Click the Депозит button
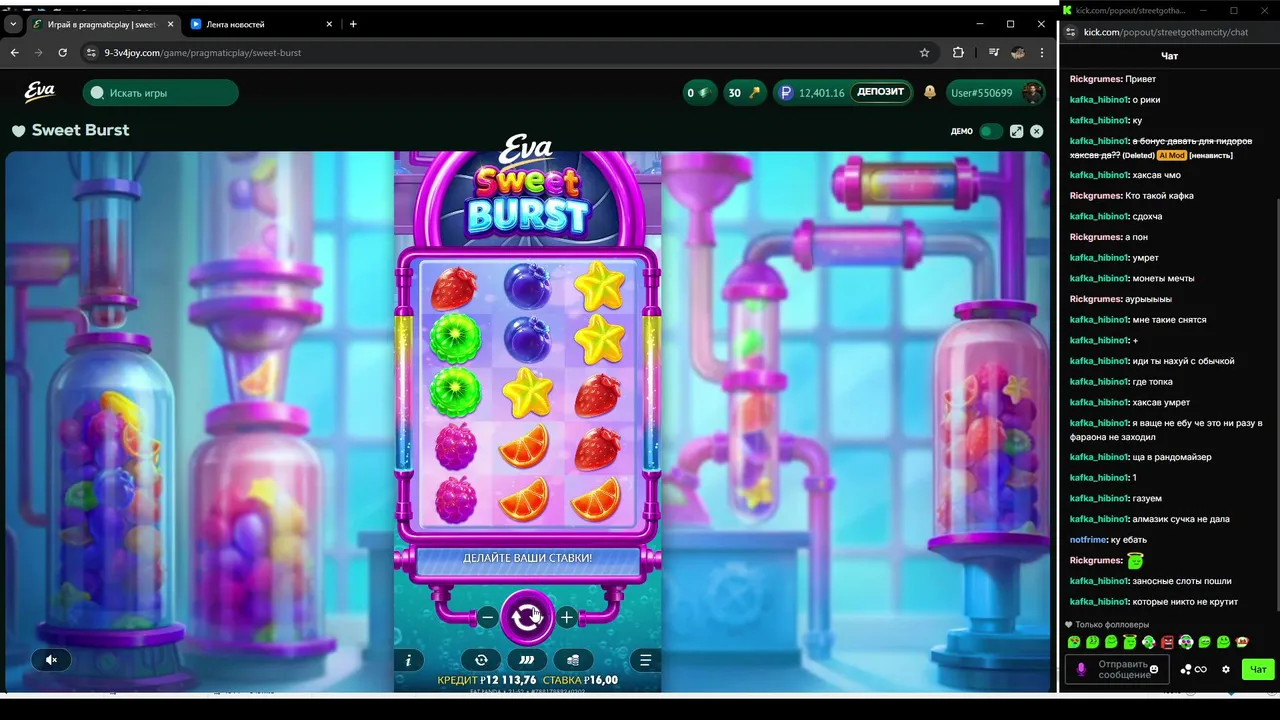The image size is (1280, 720). coord(881,92)
